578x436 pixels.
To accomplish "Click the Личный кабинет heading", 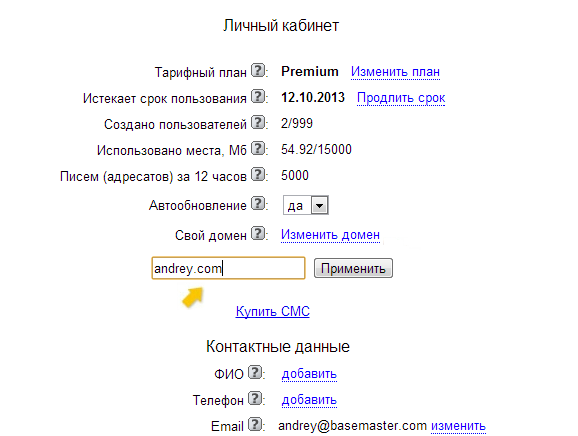I will [281, 26].
